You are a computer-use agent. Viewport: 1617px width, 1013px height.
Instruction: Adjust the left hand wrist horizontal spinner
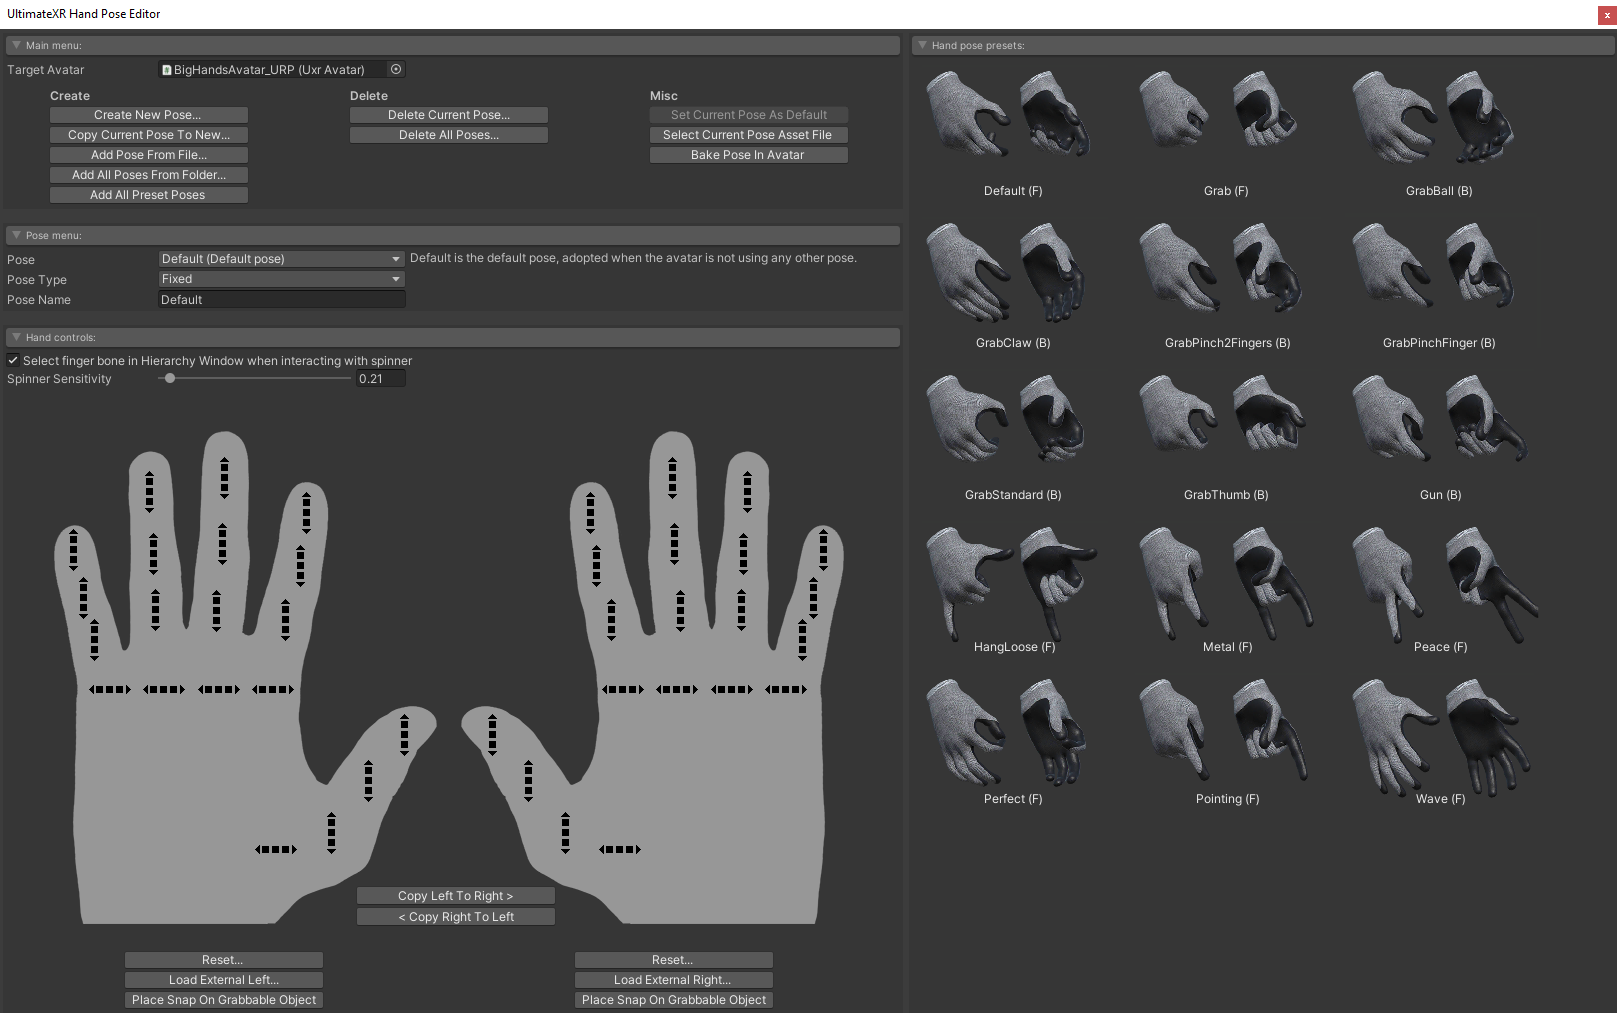pos(276,849)
